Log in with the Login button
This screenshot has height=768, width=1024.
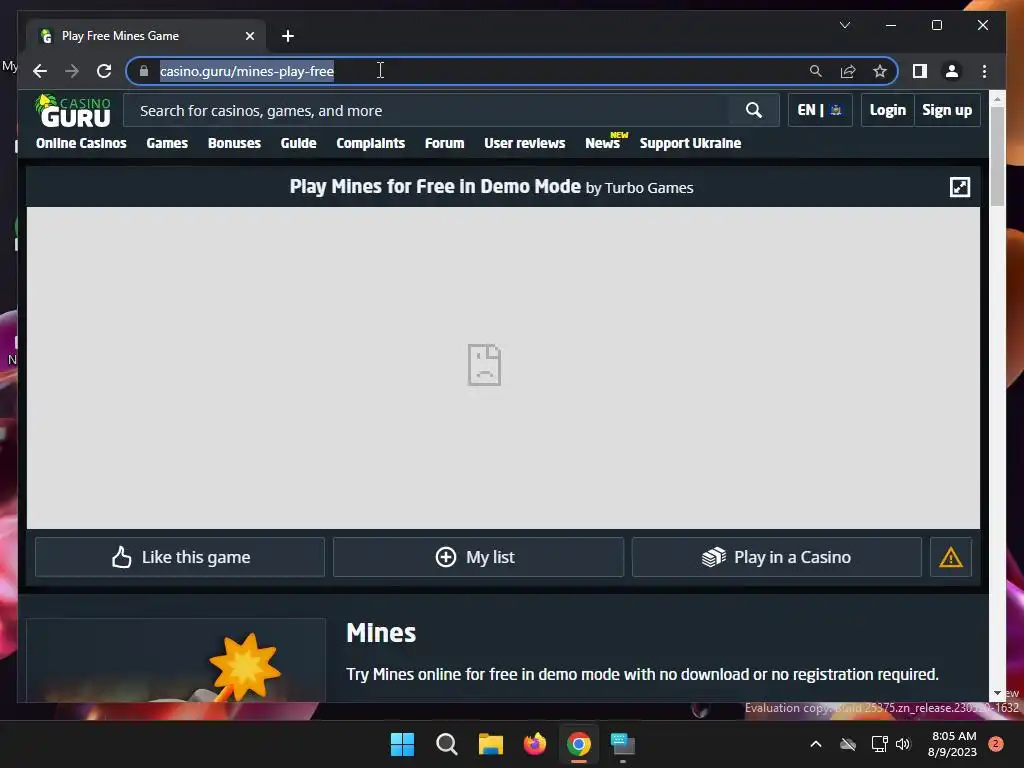tap(888, 110)
